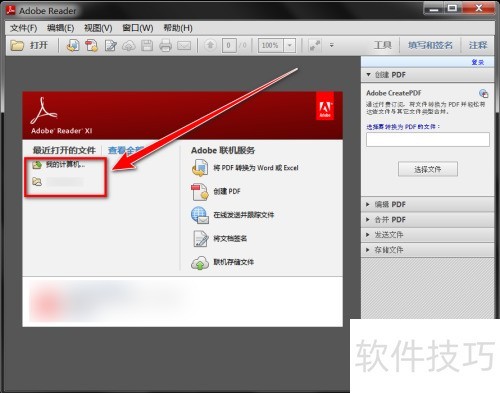This screenshot has height=393, width=500.
Task: Open the 编辑(E) menu
Action: coord(60,28)
